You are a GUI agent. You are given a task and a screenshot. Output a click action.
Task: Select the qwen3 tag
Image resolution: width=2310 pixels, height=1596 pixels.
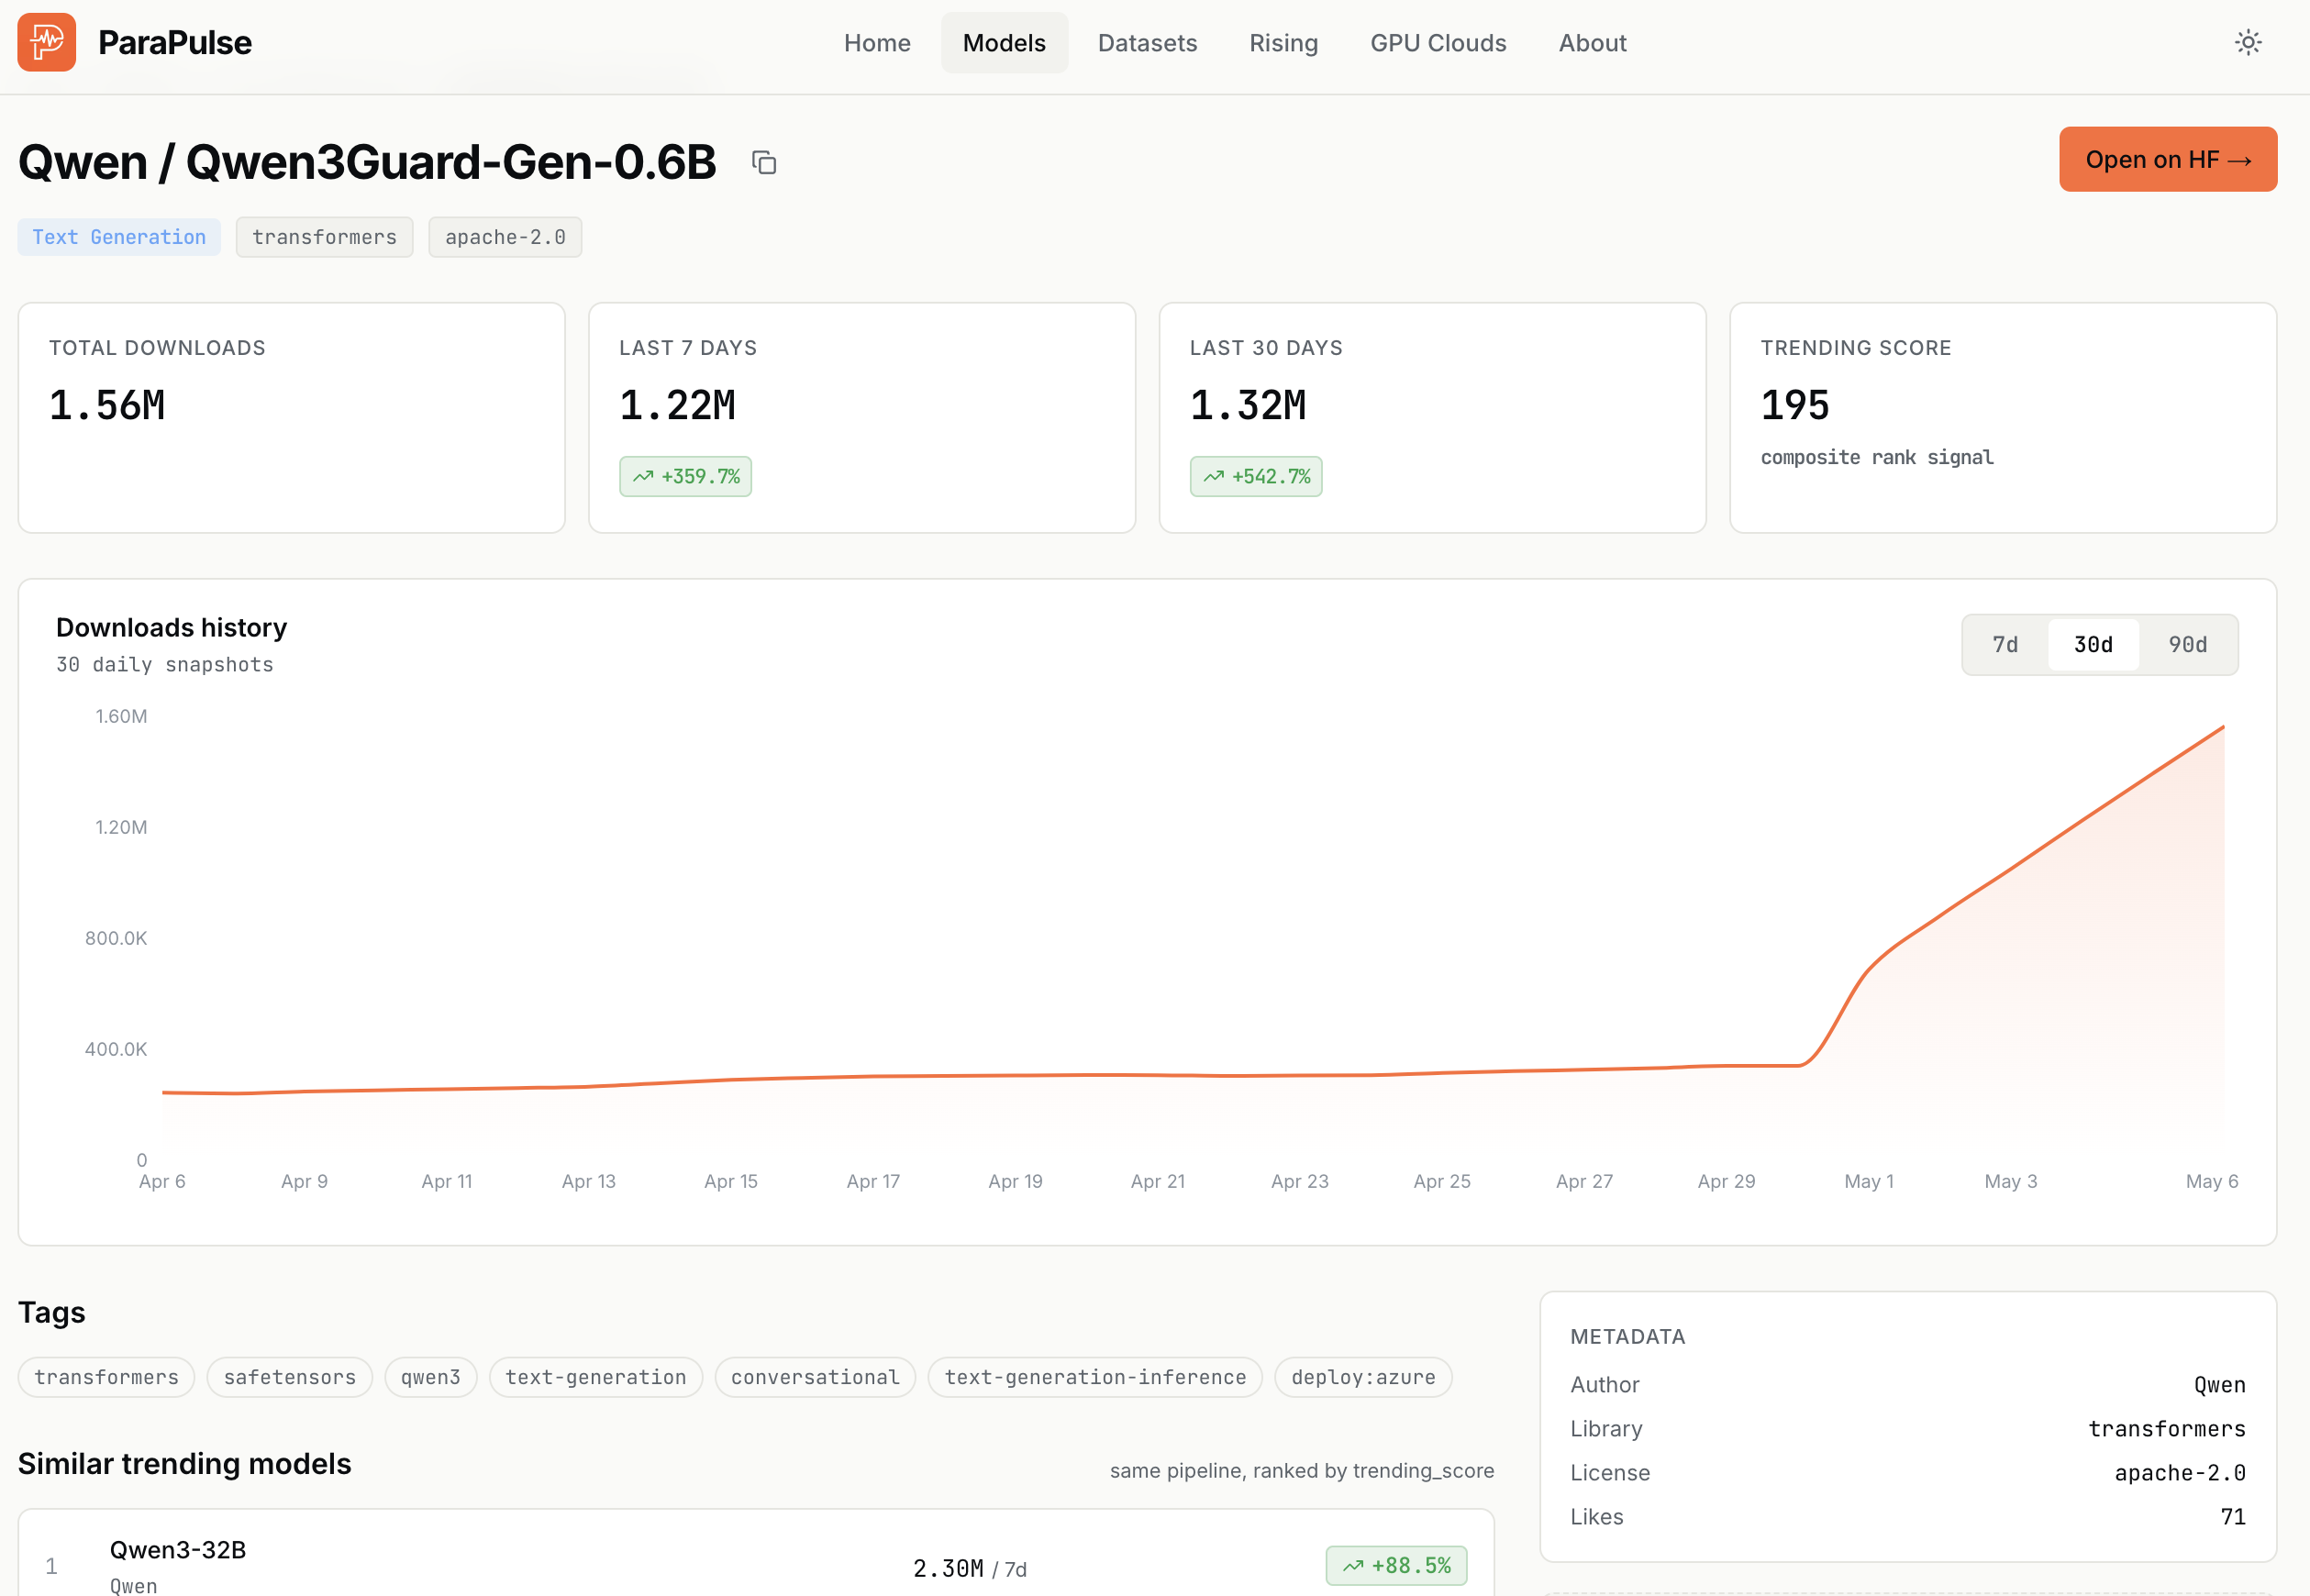[430, 1377]
